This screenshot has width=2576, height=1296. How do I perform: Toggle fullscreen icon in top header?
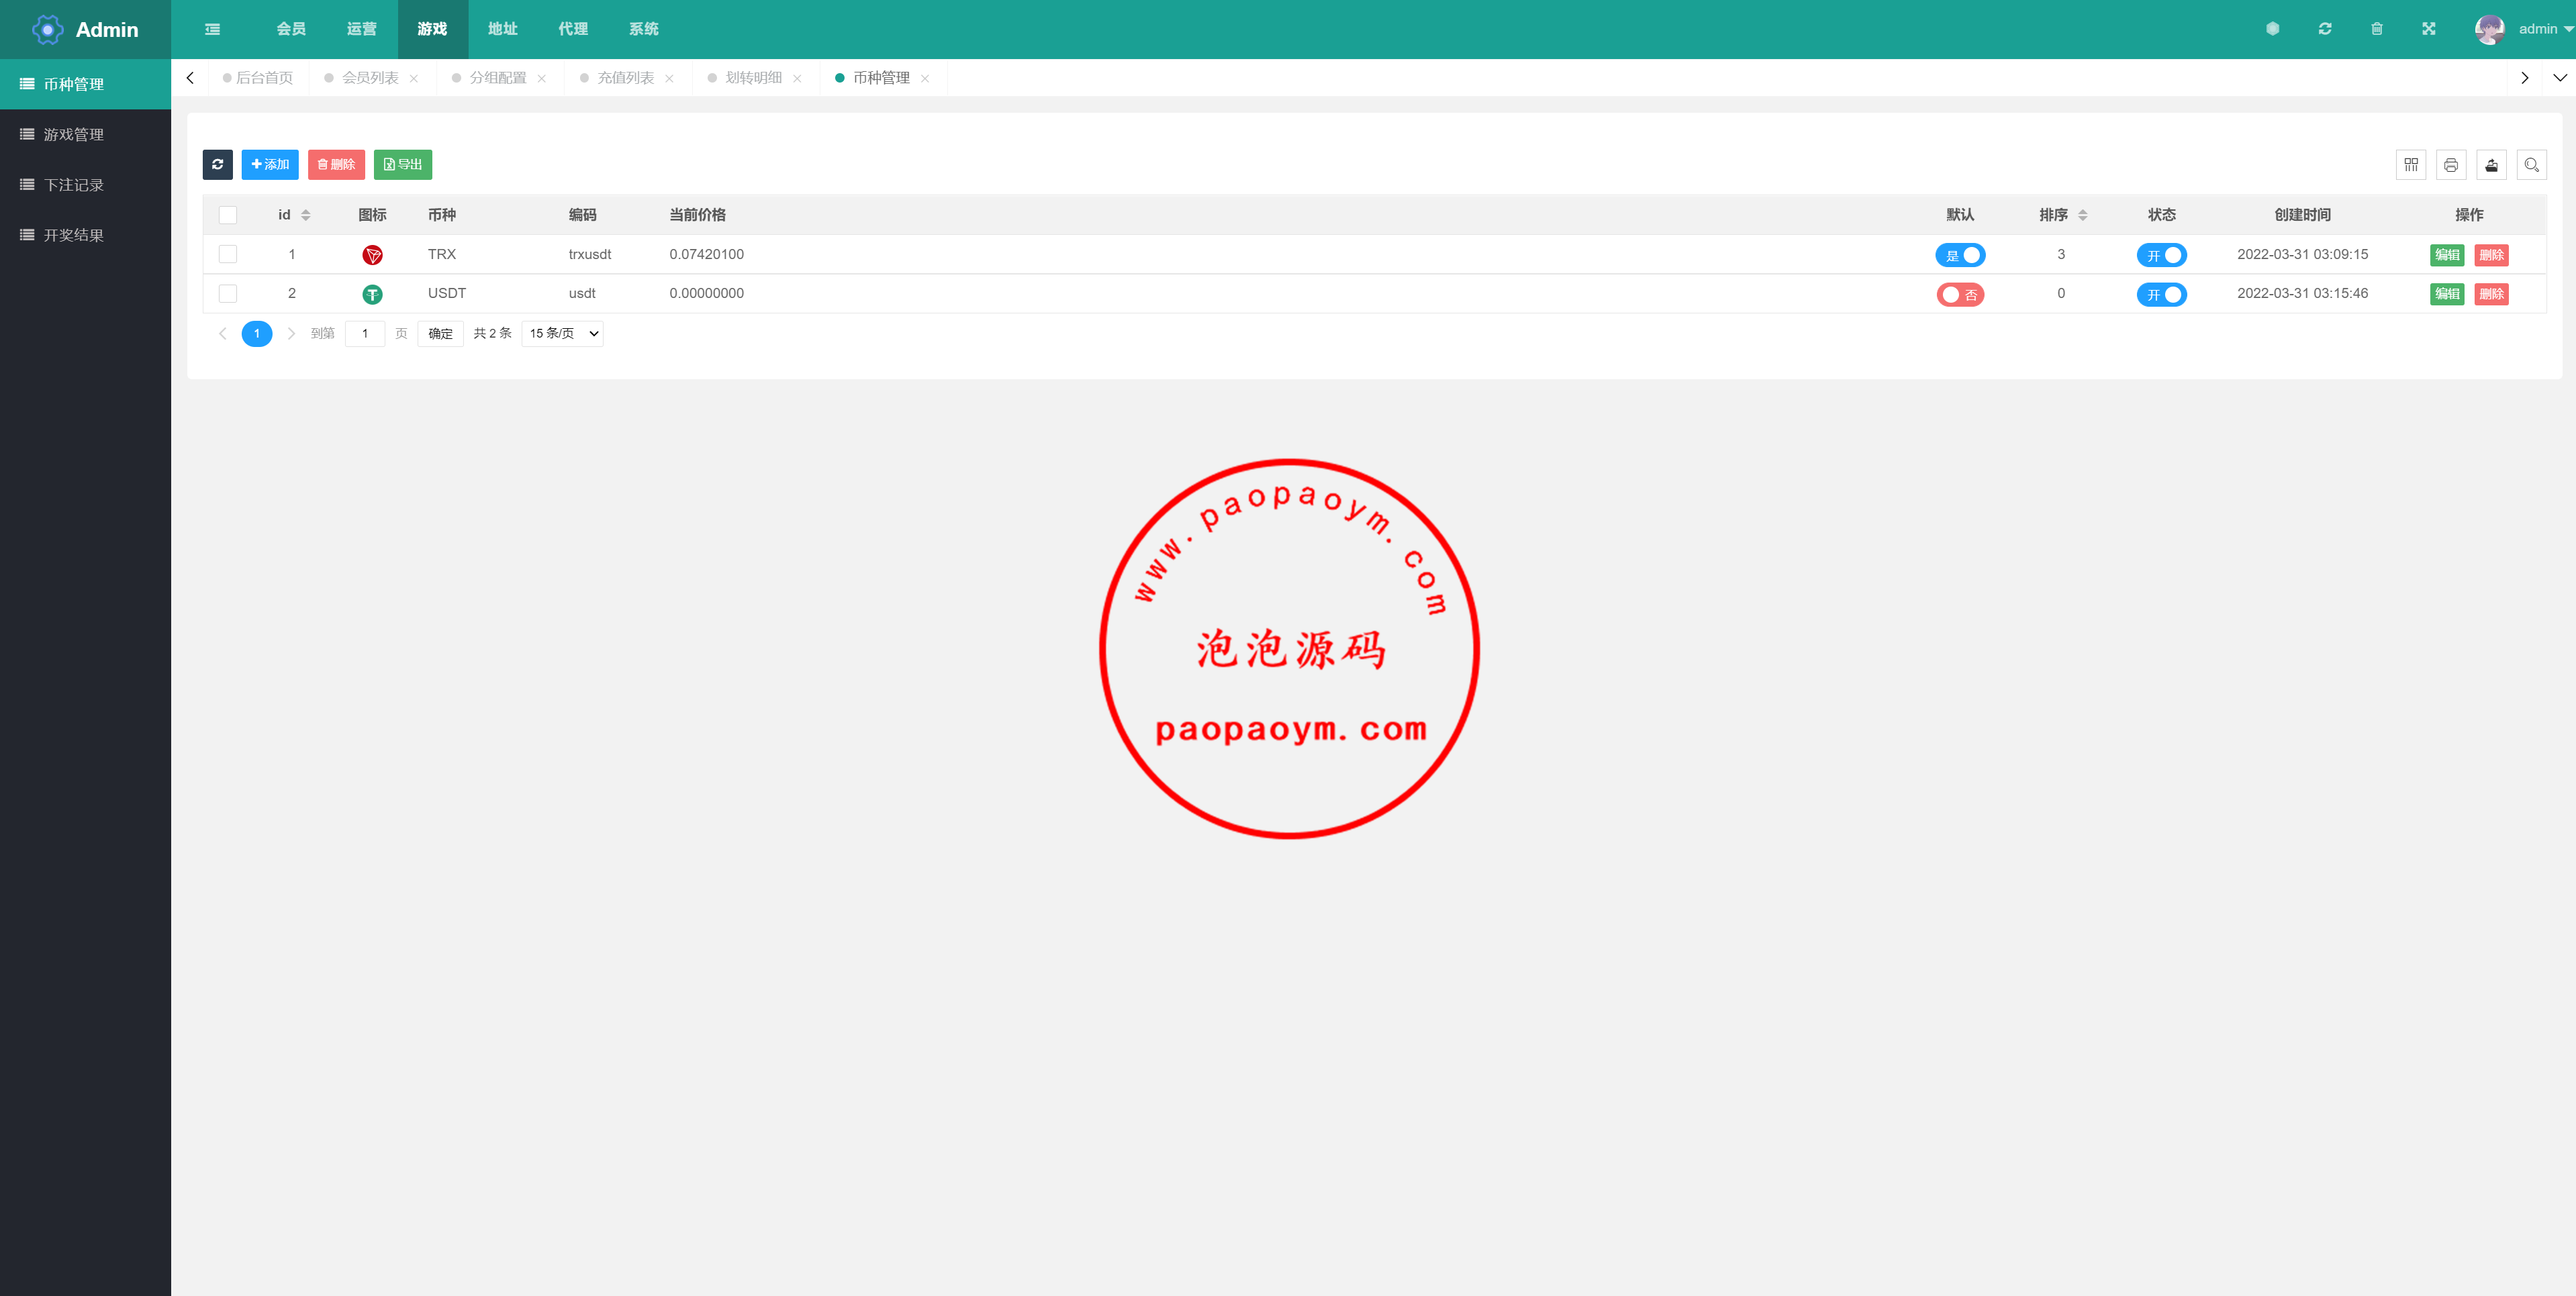(x=2428, y=29)
